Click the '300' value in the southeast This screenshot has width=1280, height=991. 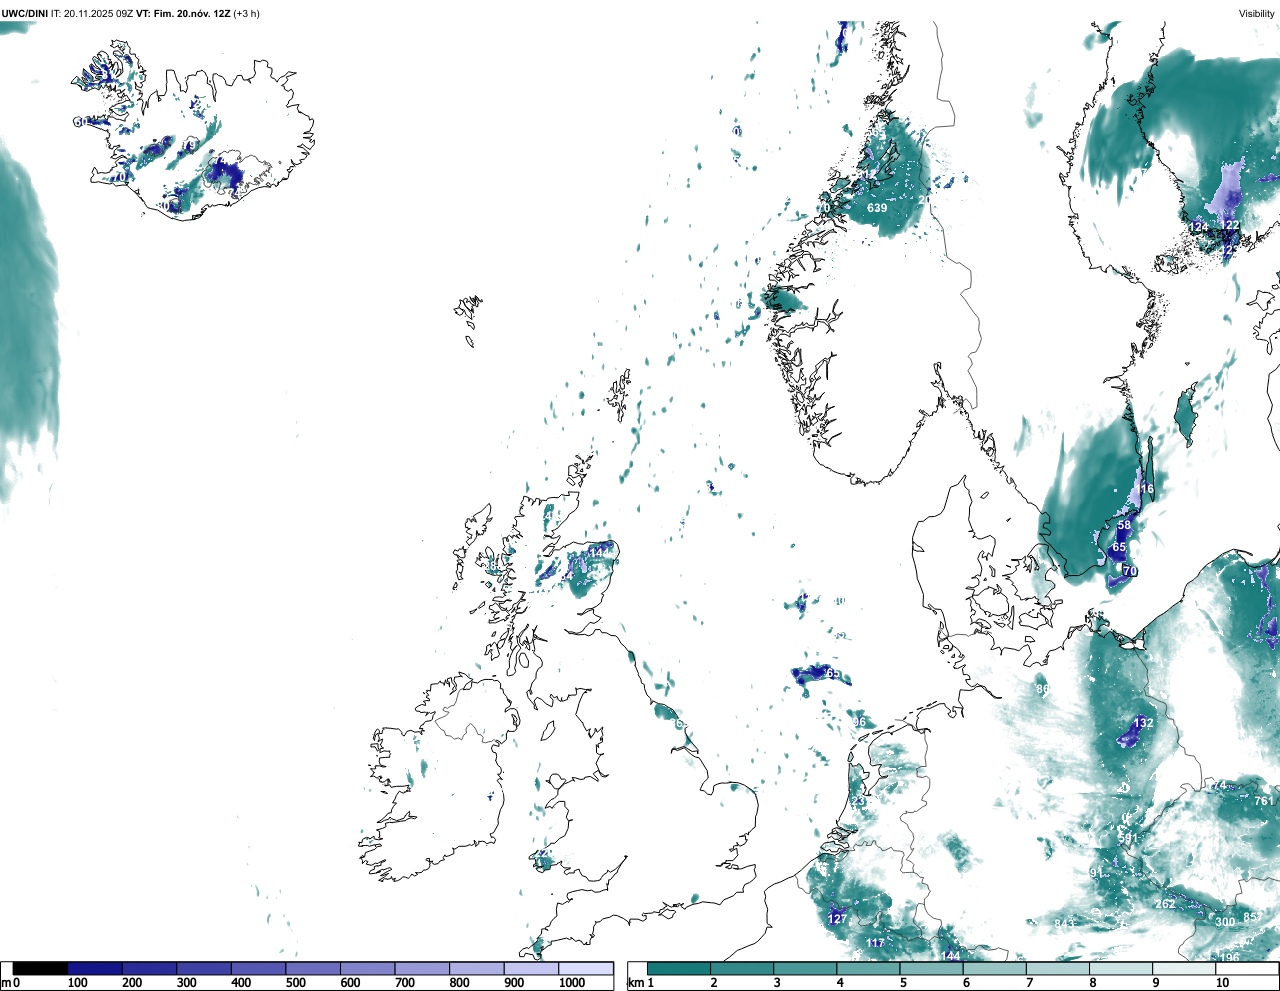1225,922
